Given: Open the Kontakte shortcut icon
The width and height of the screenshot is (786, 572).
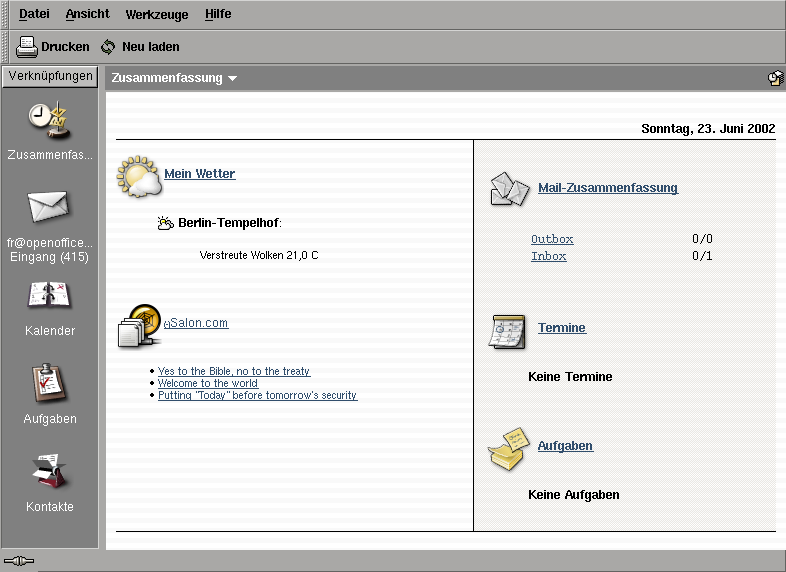Looking at the screenshot, I should point(49,471).
